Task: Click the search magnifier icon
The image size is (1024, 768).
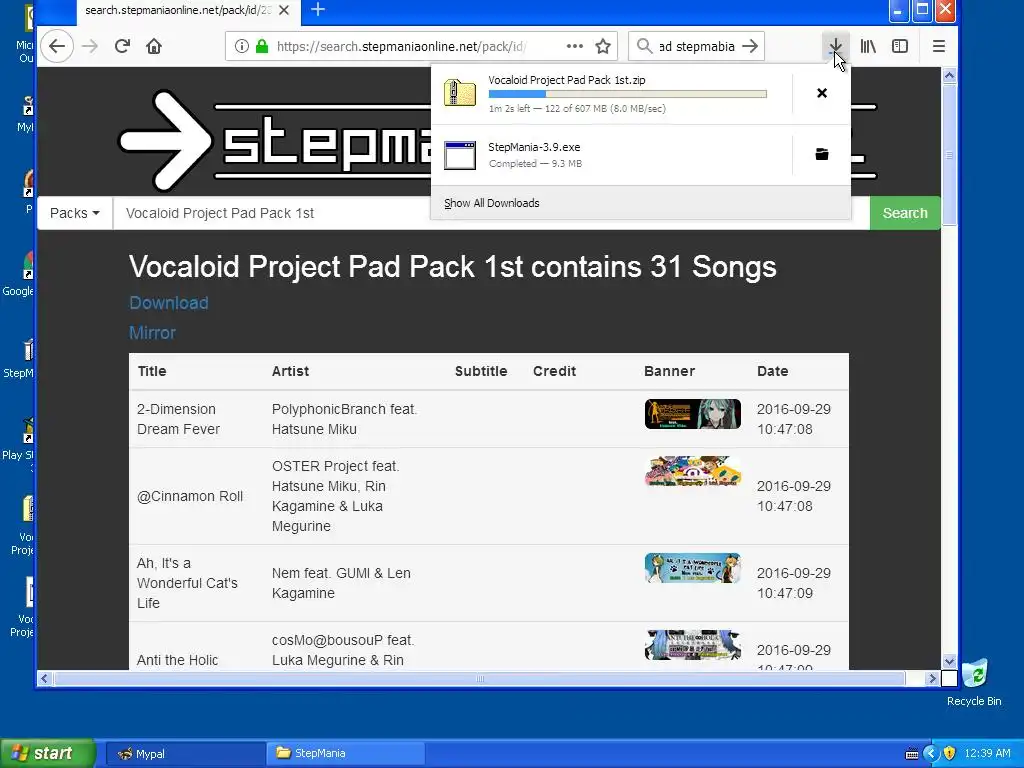Action: [644, 46]
